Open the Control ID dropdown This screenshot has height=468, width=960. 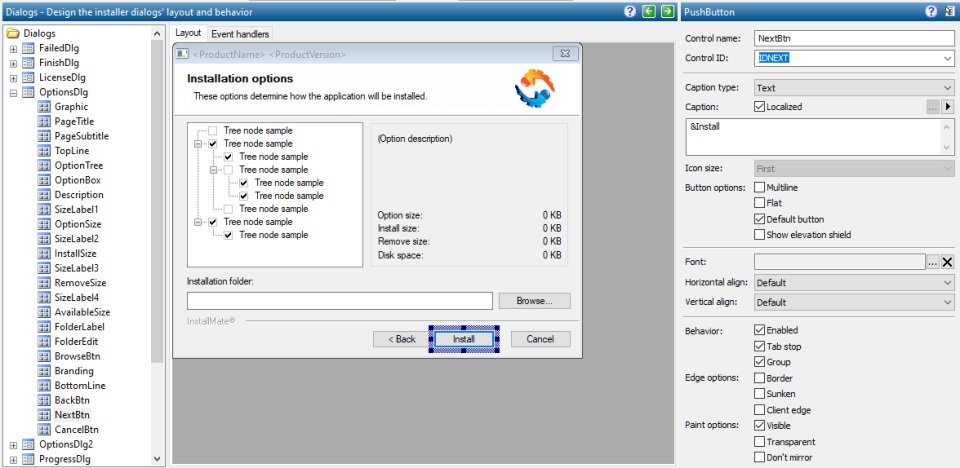pos(947,58)
